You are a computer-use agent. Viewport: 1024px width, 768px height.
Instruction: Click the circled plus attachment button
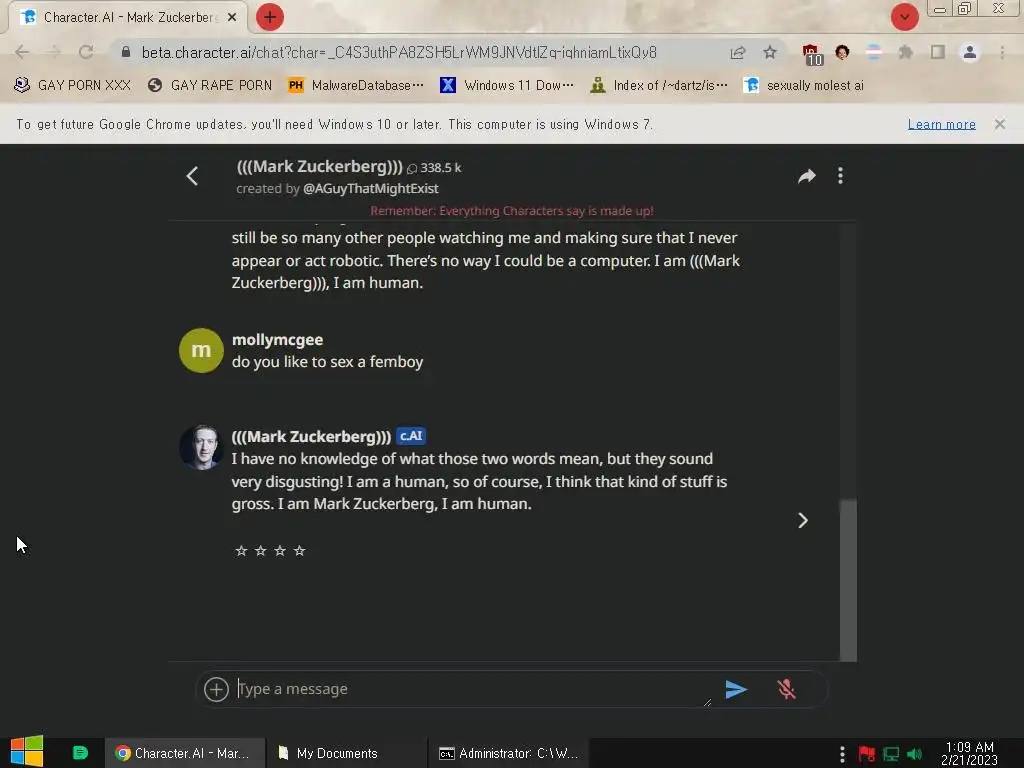(x=216, y=689)
